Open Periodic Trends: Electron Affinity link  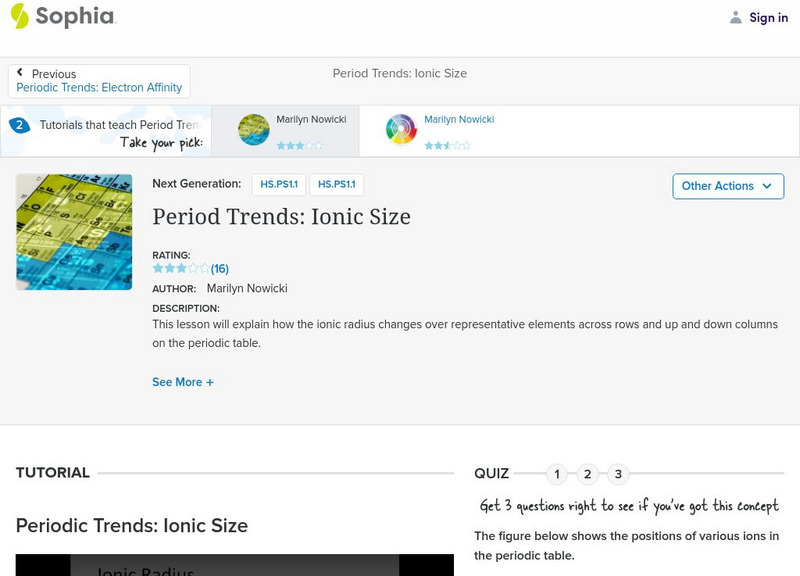pos(99,88)
